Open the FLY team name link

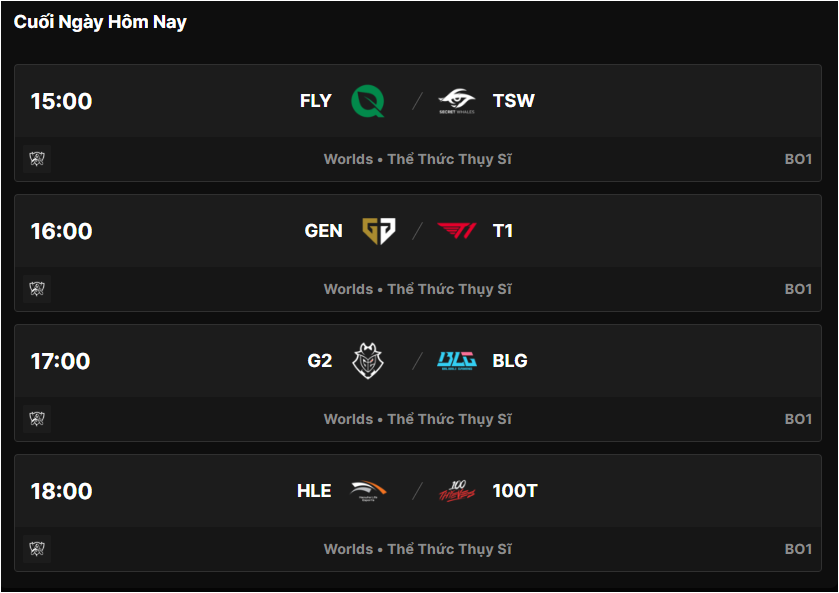point(315,101)
